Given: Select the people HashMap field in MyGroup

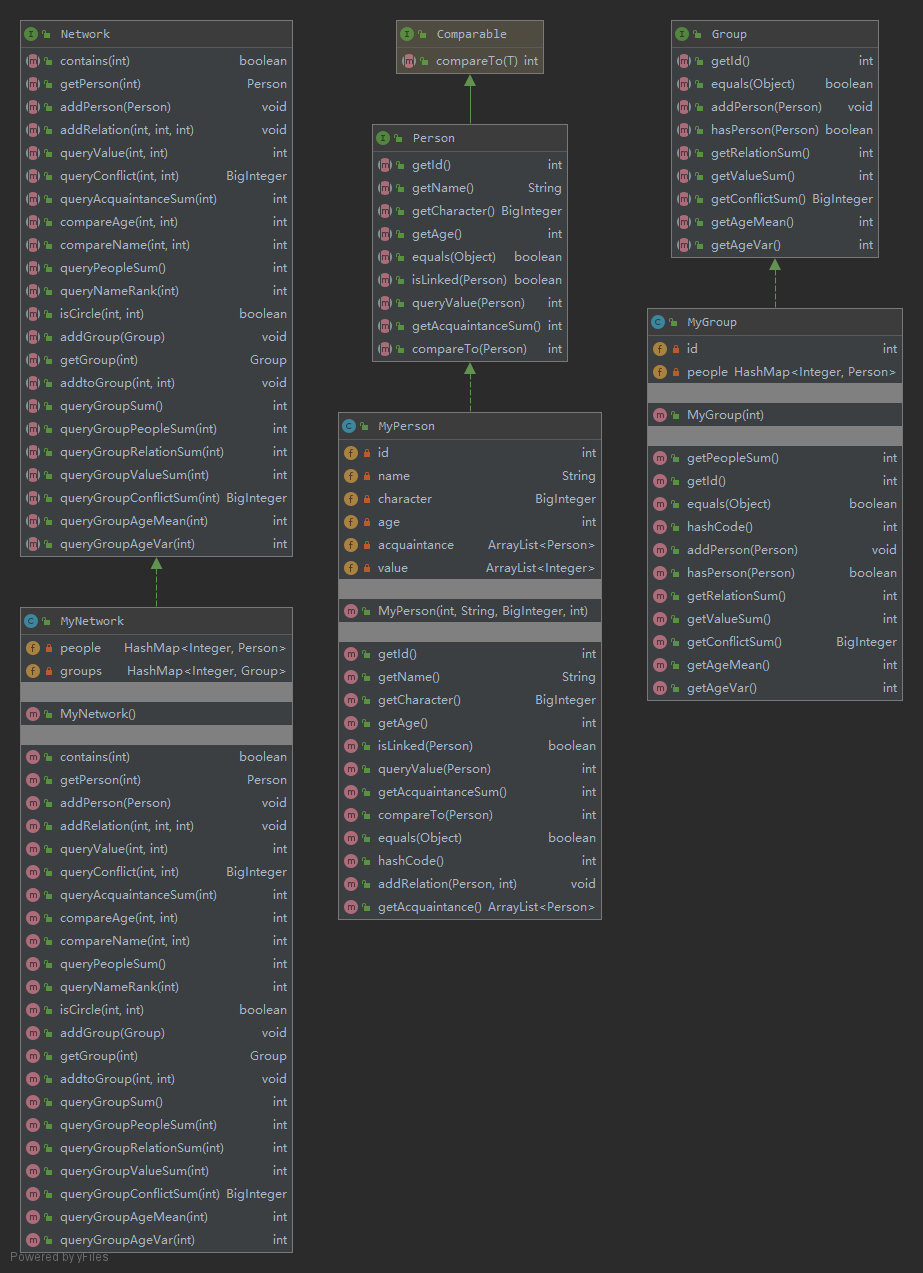Looking at the screenshot, I should [775, 372].
